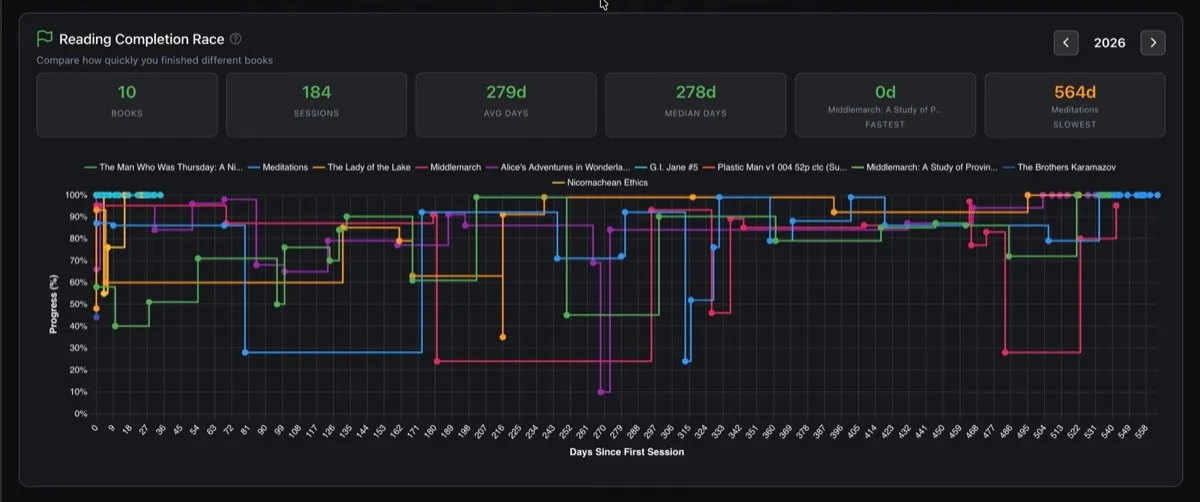This screenshot has height=502, width=1200.
Task: Toggle the Meditations legend entry
Action: point(276,168)
